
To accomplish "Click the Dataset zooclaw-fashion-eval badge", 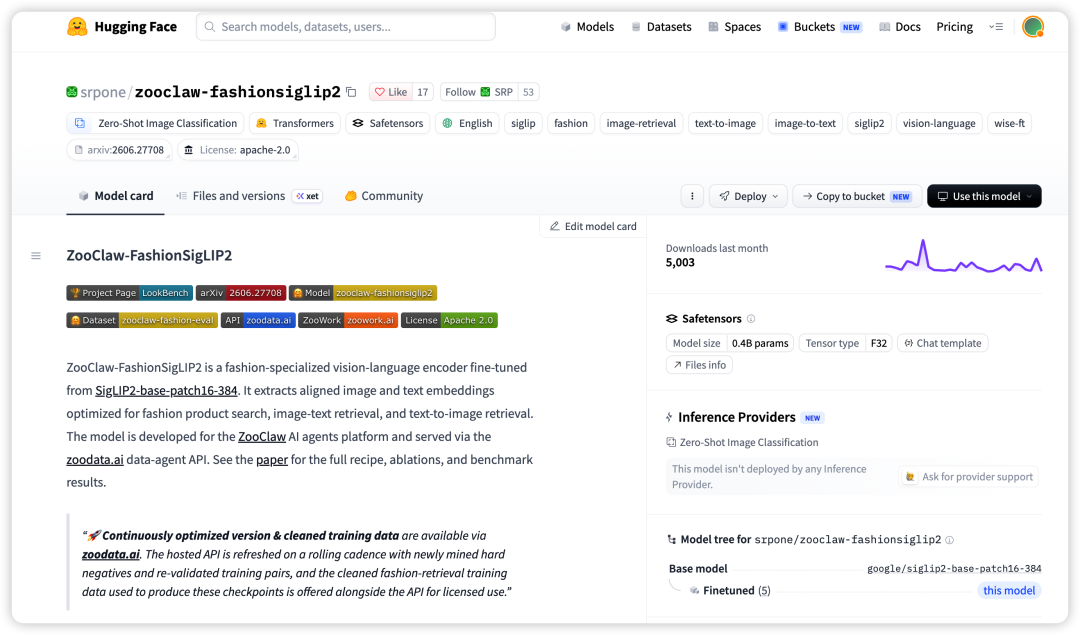I will pos(142,320).
